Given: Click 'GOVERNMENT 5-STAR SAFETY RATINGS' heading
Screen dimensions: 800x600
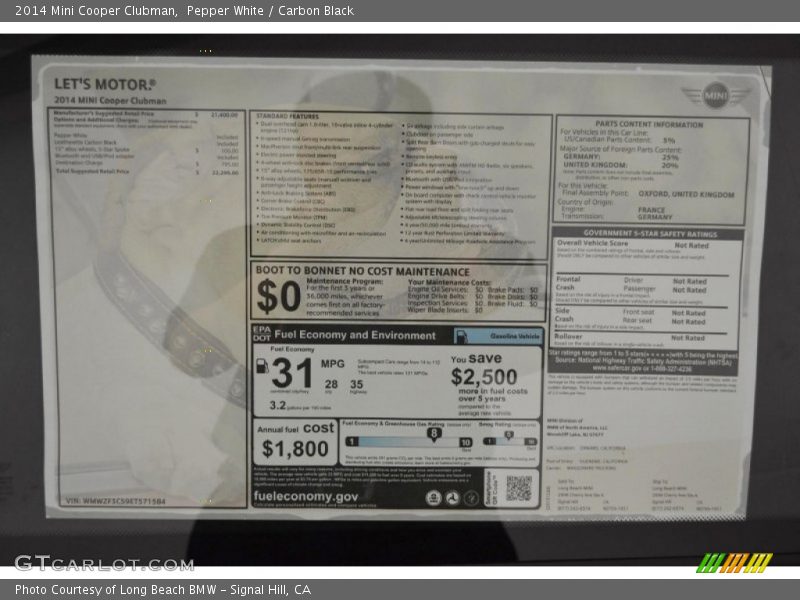Looking at the screenshot, I should pos(651,234).
